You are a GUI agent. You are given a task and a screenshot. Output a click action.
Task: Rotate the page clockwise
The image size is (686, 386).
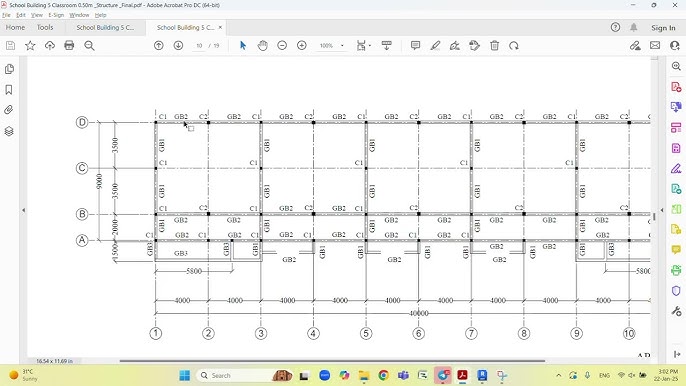[x=514, y=46]
